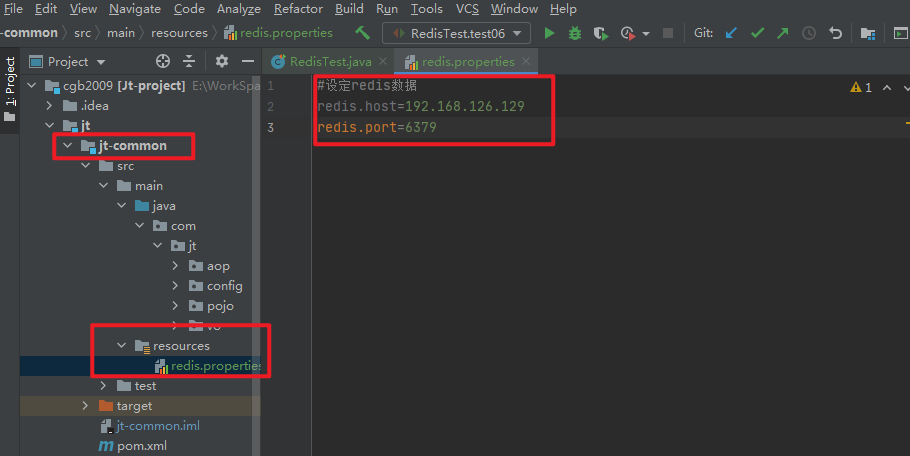Open the Refactor menu
The height and width of the screenshot is (456, 910).
point(298,9)
